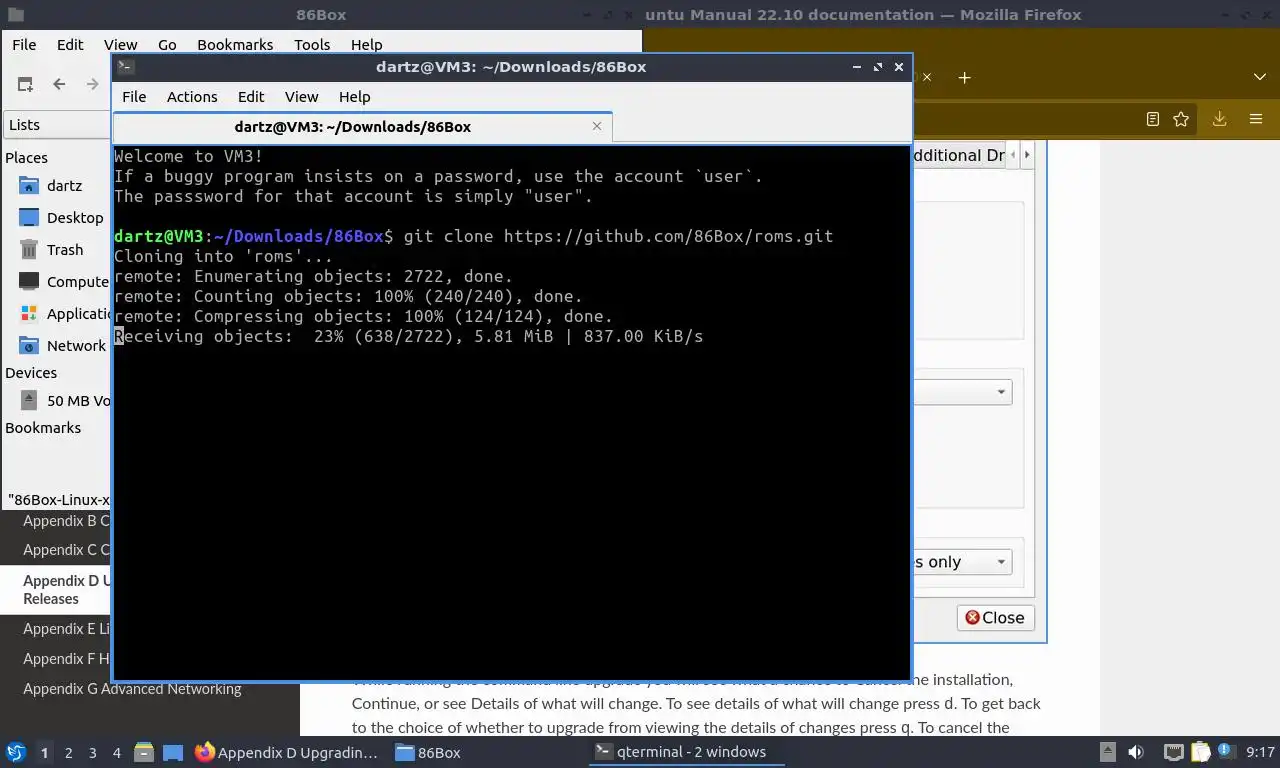Switch to workspace 1
Screen dimensions: 1280x768
click(44, 752)
